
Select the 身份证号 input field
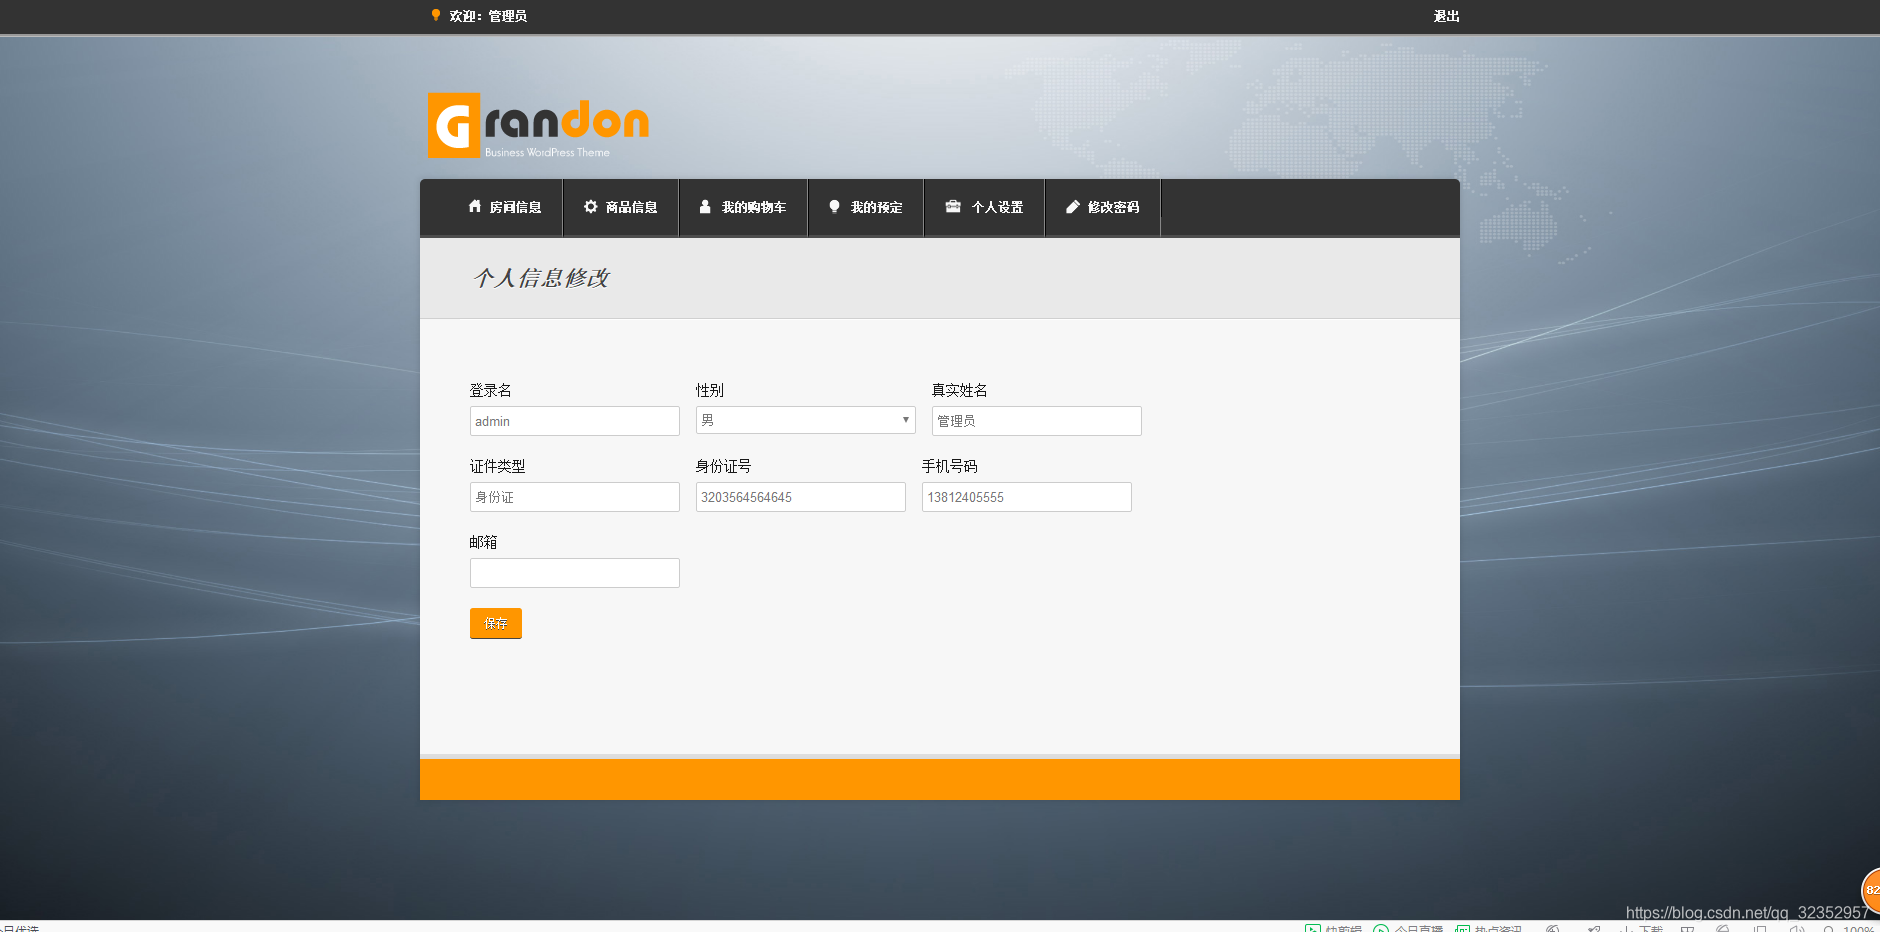[x=801, y=497]
